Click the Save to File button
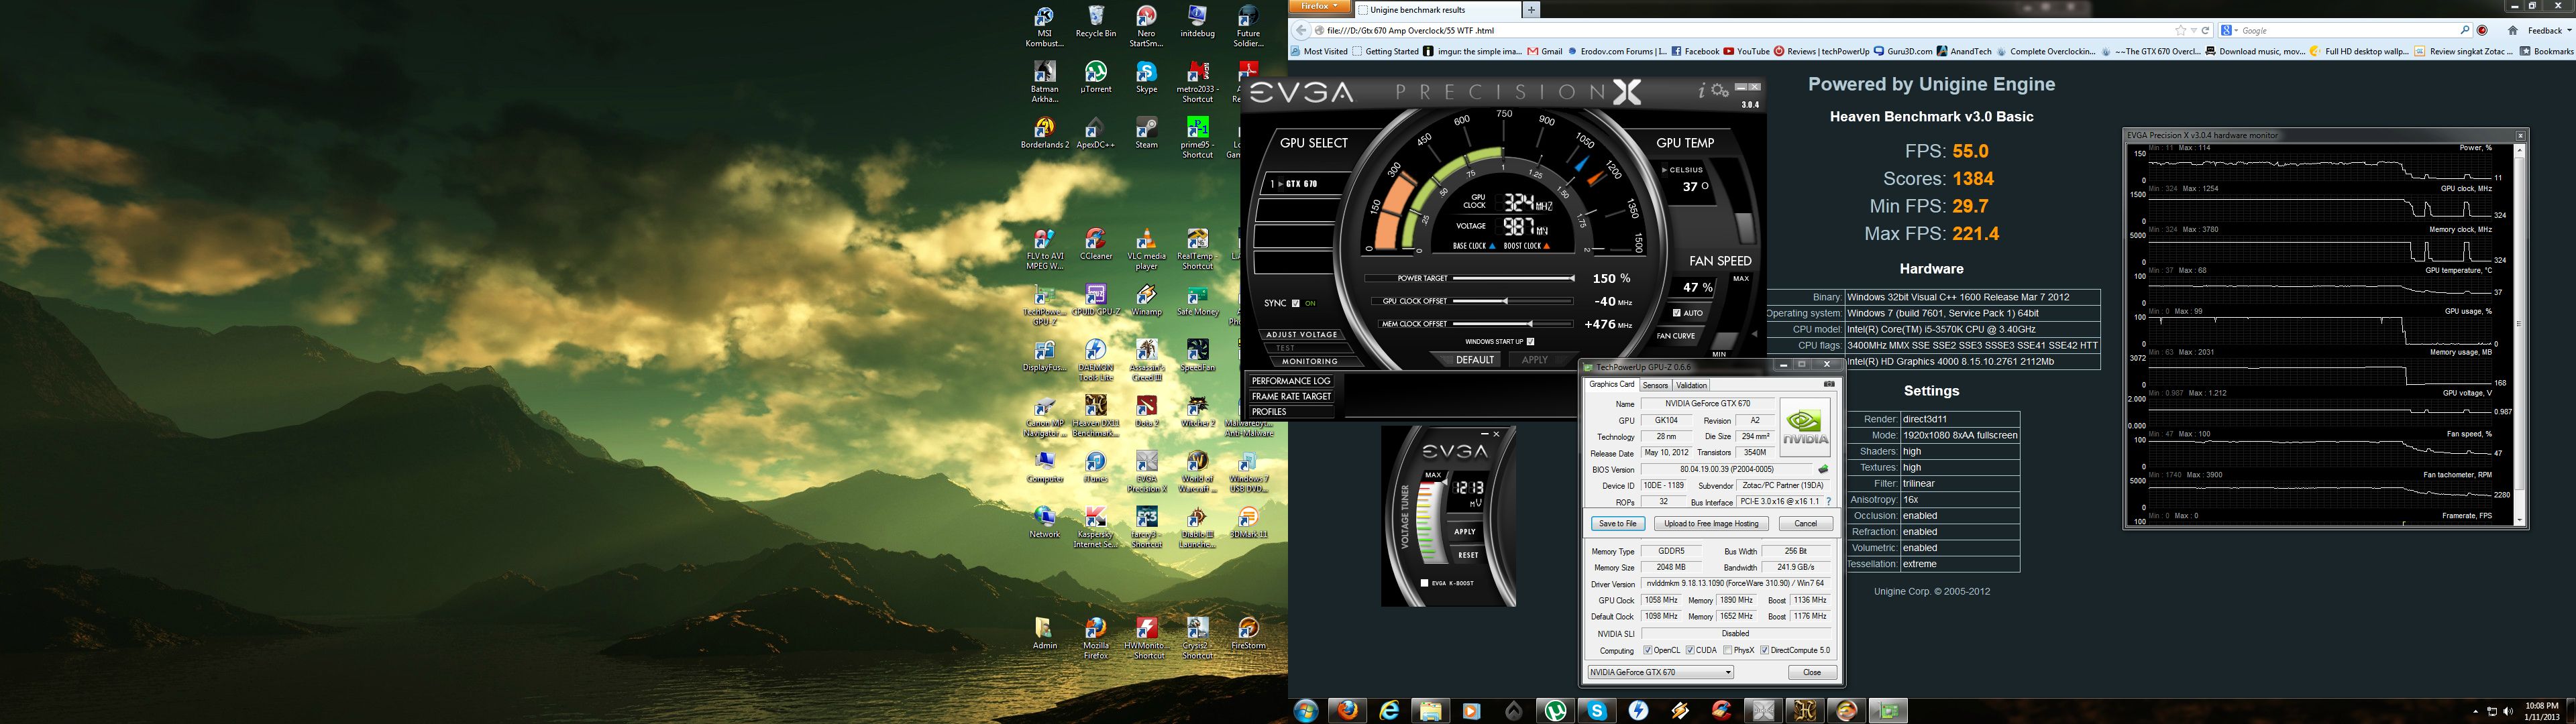The height and width of the screenshot is (724, 2576). (x=1617, y=524)
